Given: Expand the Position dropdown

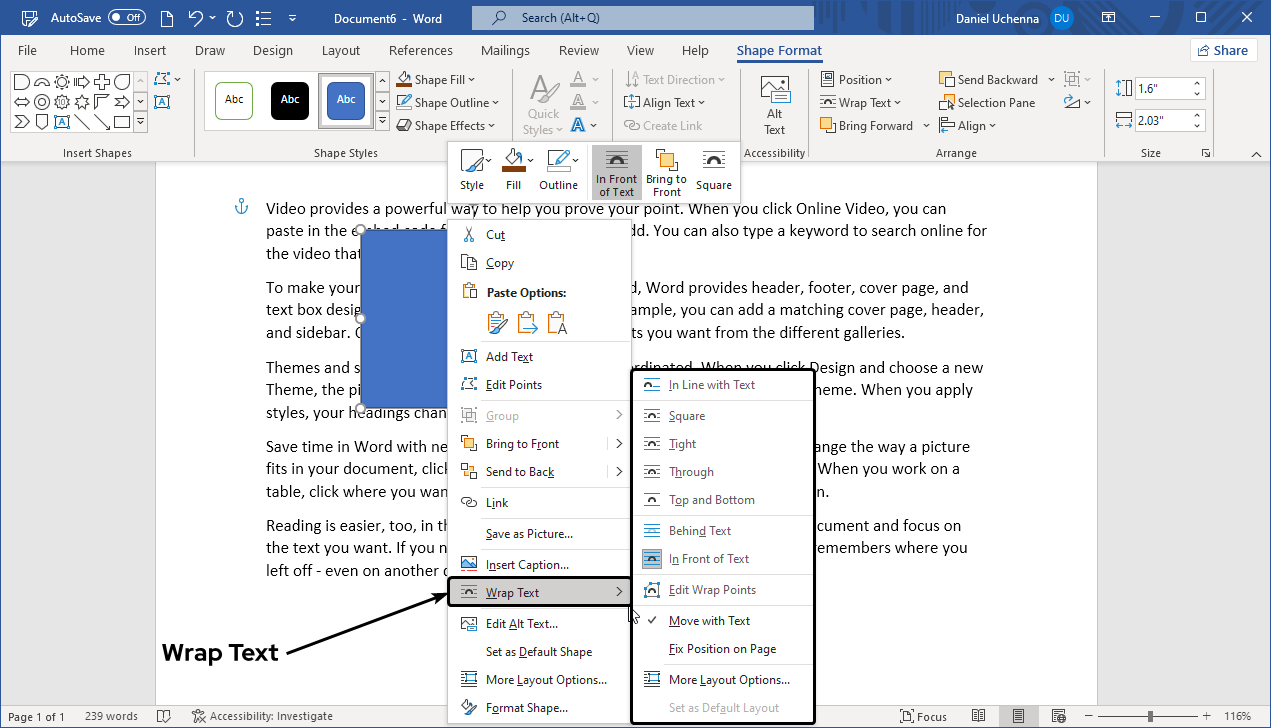Looking at the screenshot, I should click(x=858, y=79).
